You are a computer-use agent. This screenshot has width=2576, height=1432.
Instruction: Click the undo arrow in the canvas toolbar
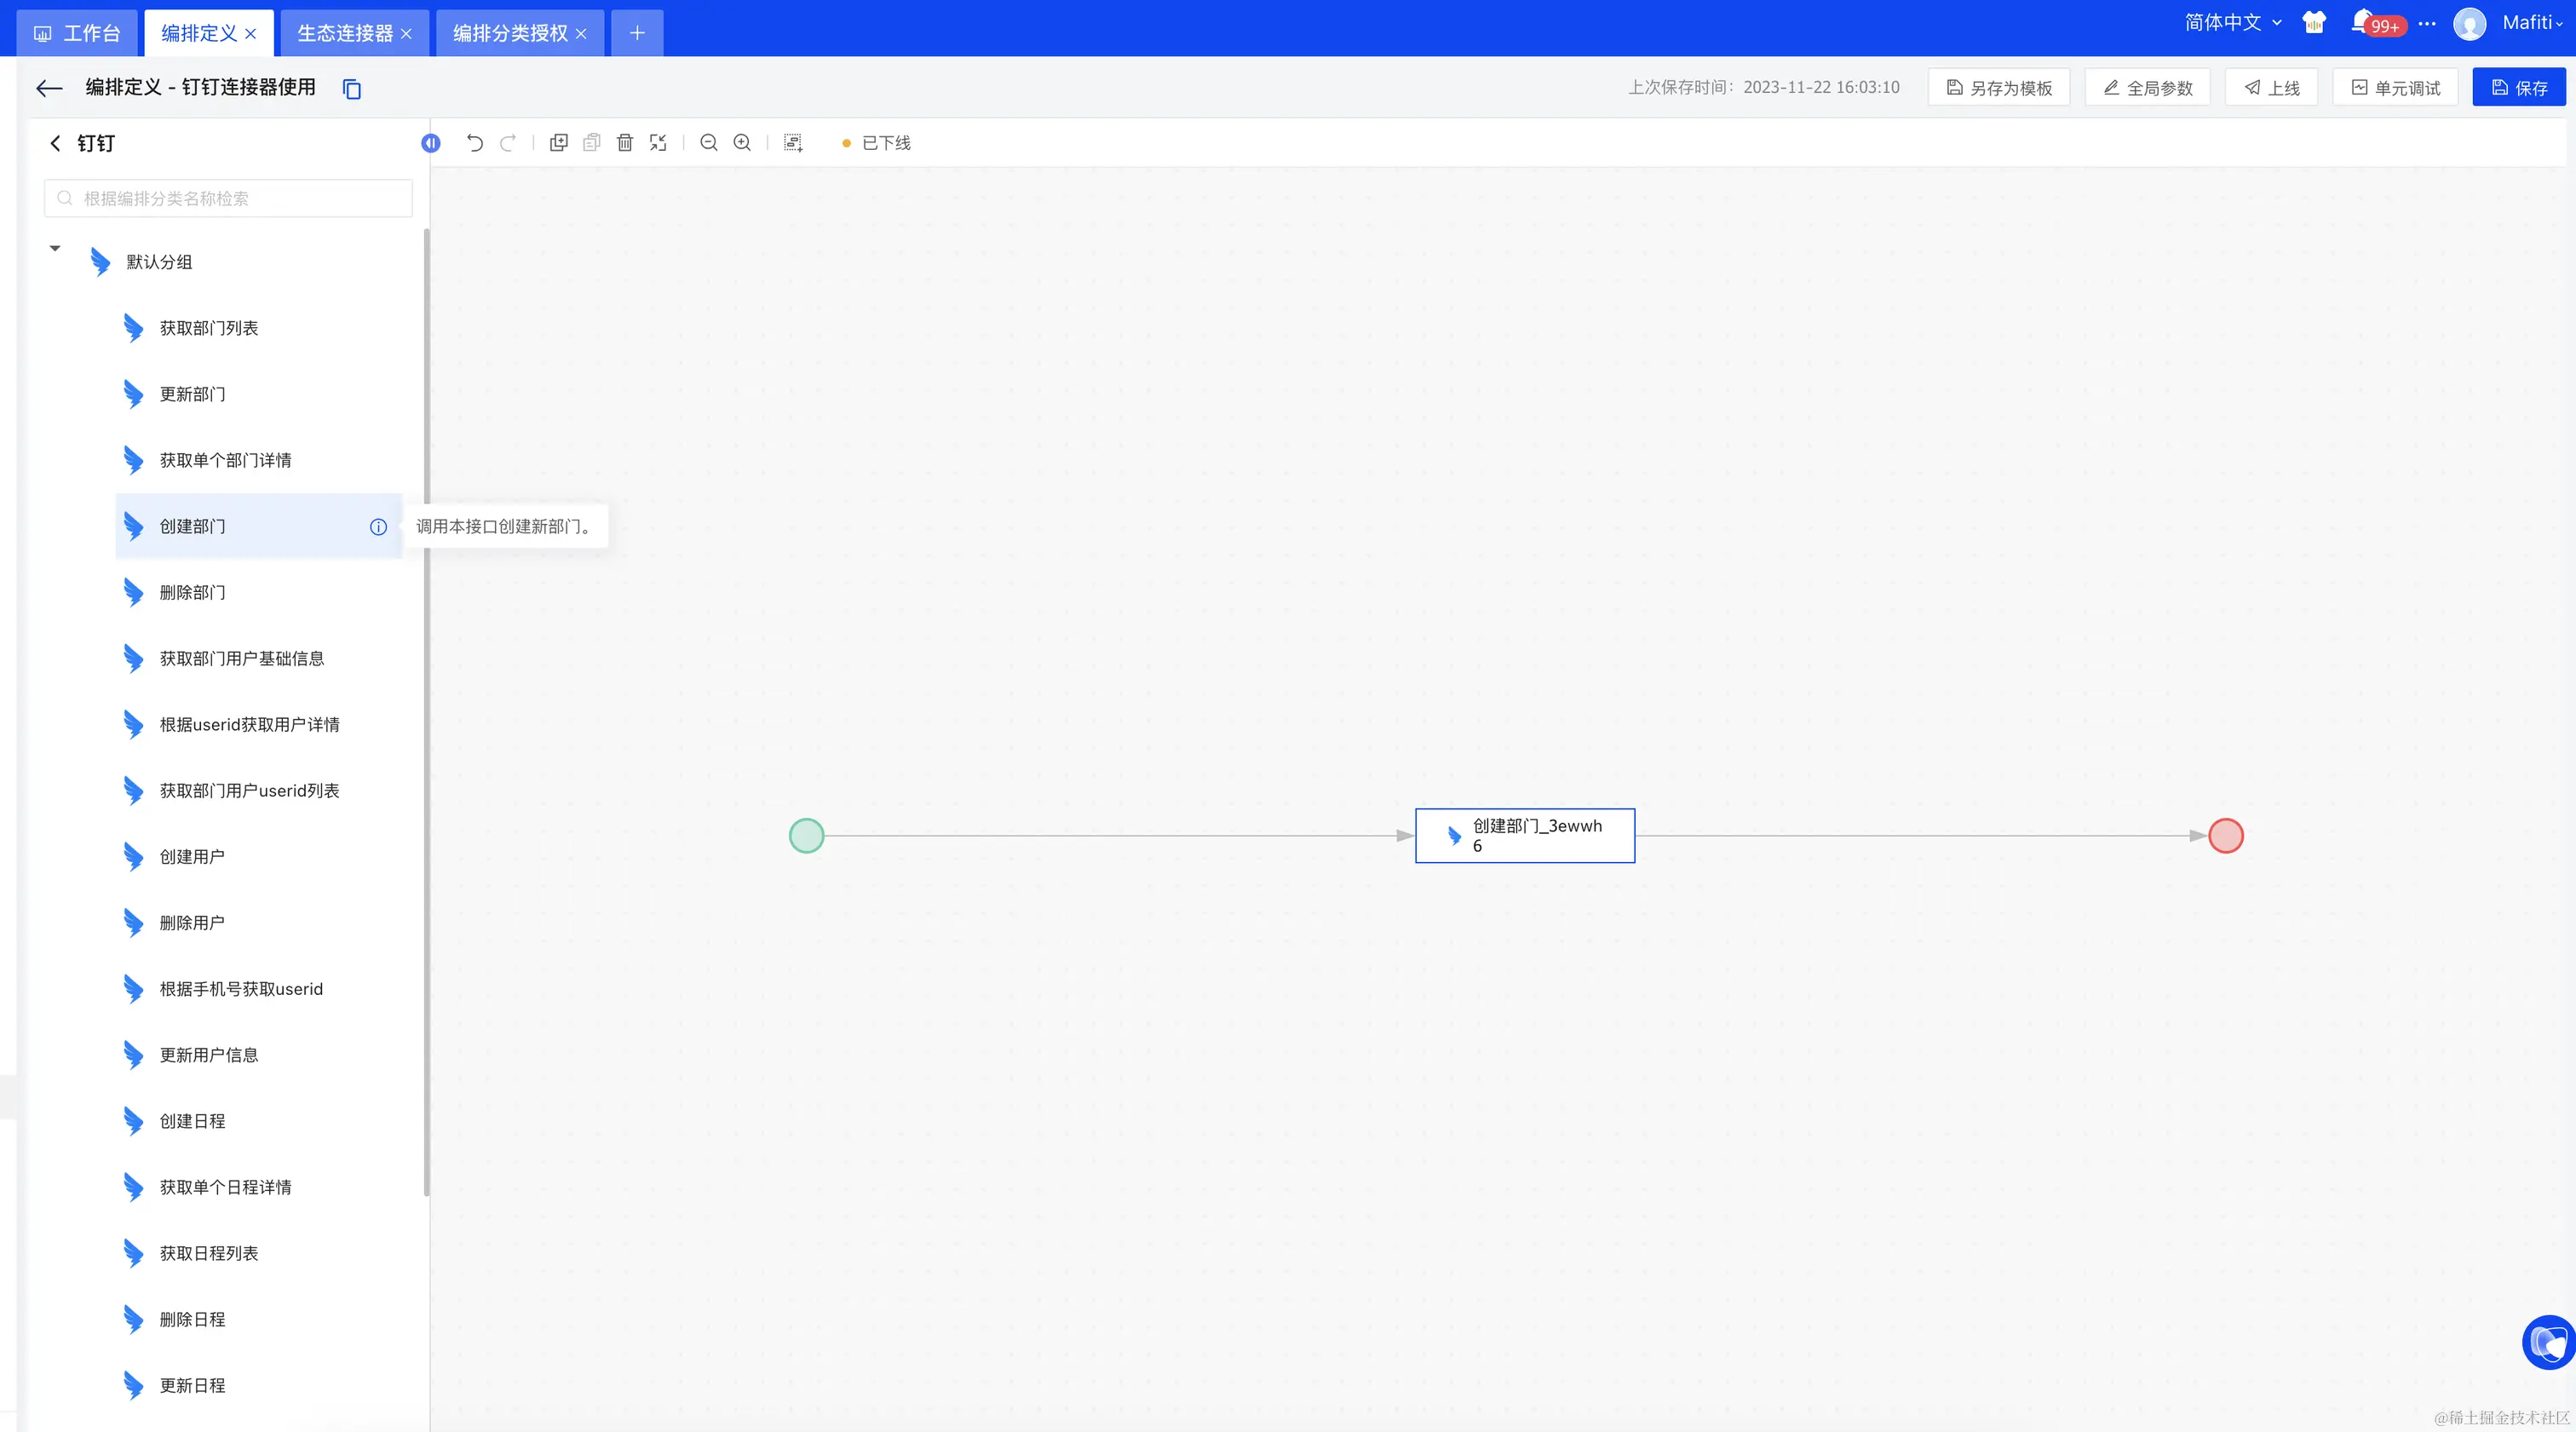[475, 143]
